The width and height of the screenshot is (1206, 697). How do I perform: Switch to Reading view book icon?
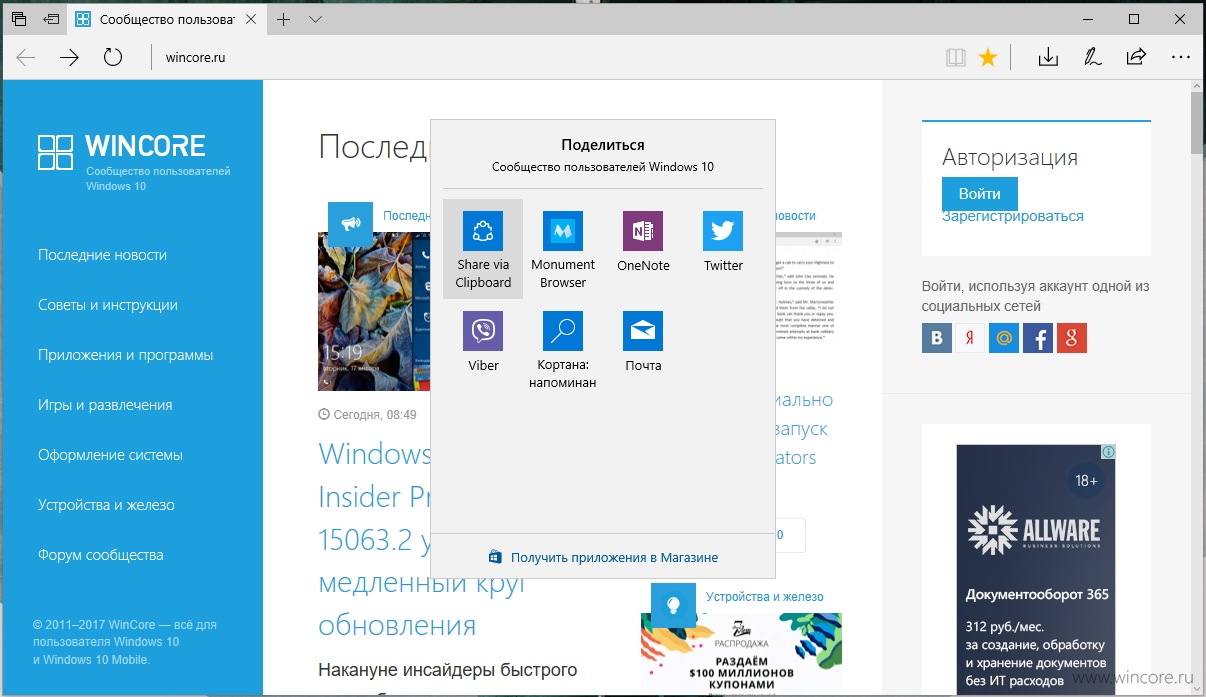tap(956, 57)
